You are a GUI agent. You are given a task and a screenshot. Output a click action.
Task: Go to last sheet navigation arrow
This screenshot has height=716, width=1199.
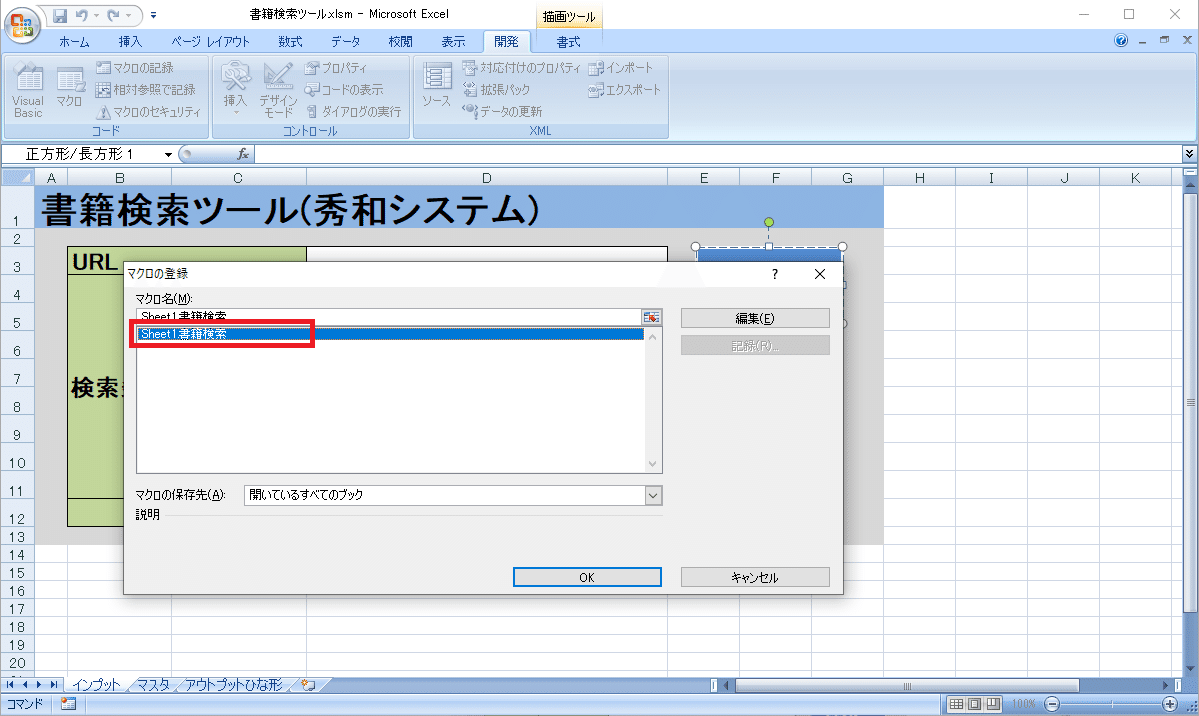[x=53, y=685]
